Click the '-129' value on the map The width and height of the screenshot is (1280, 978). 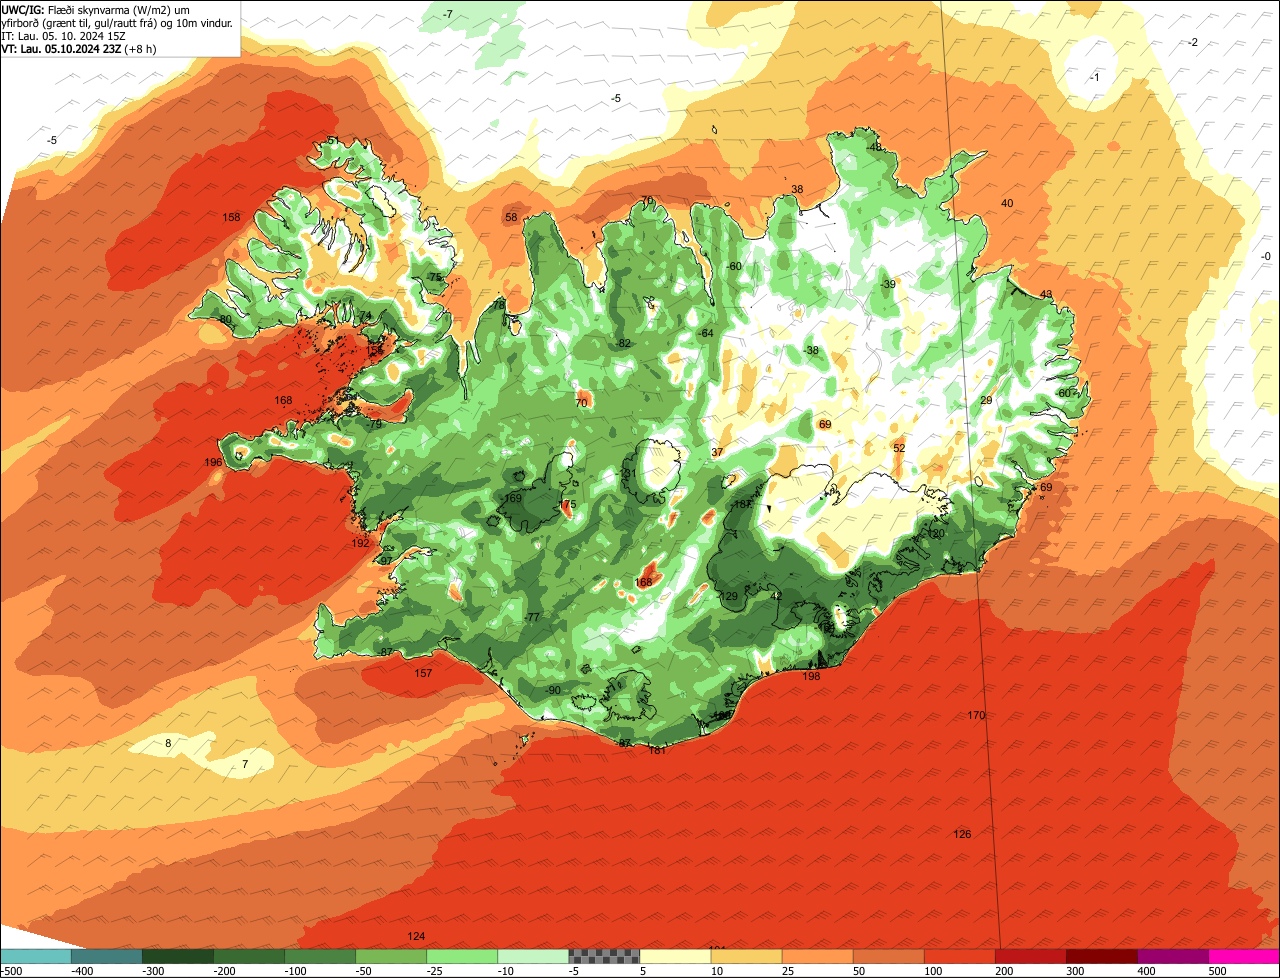coord(727,596)
